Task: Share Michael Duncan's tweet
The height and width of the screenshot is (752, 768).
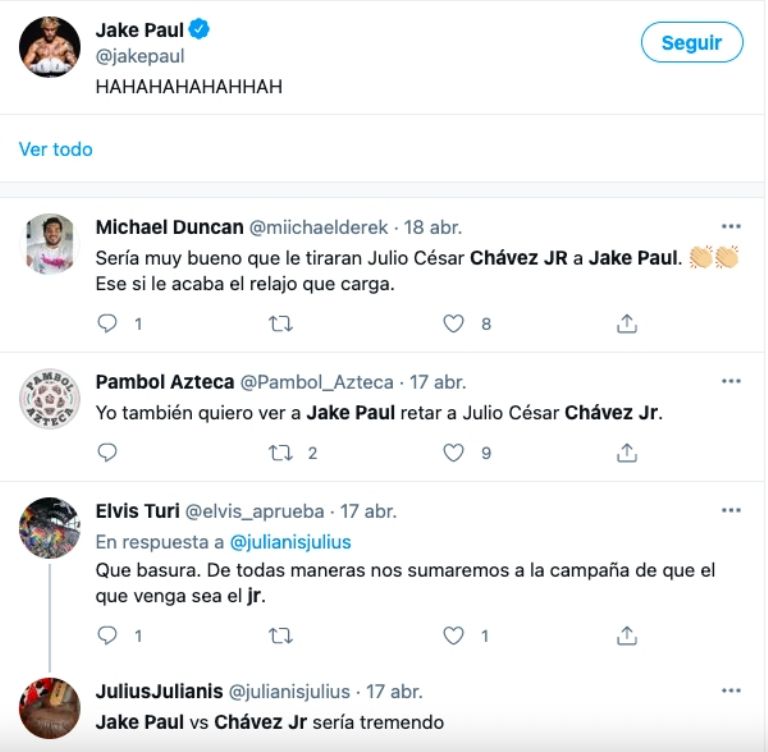Action: pyautogui.click(x=627, y=324)
